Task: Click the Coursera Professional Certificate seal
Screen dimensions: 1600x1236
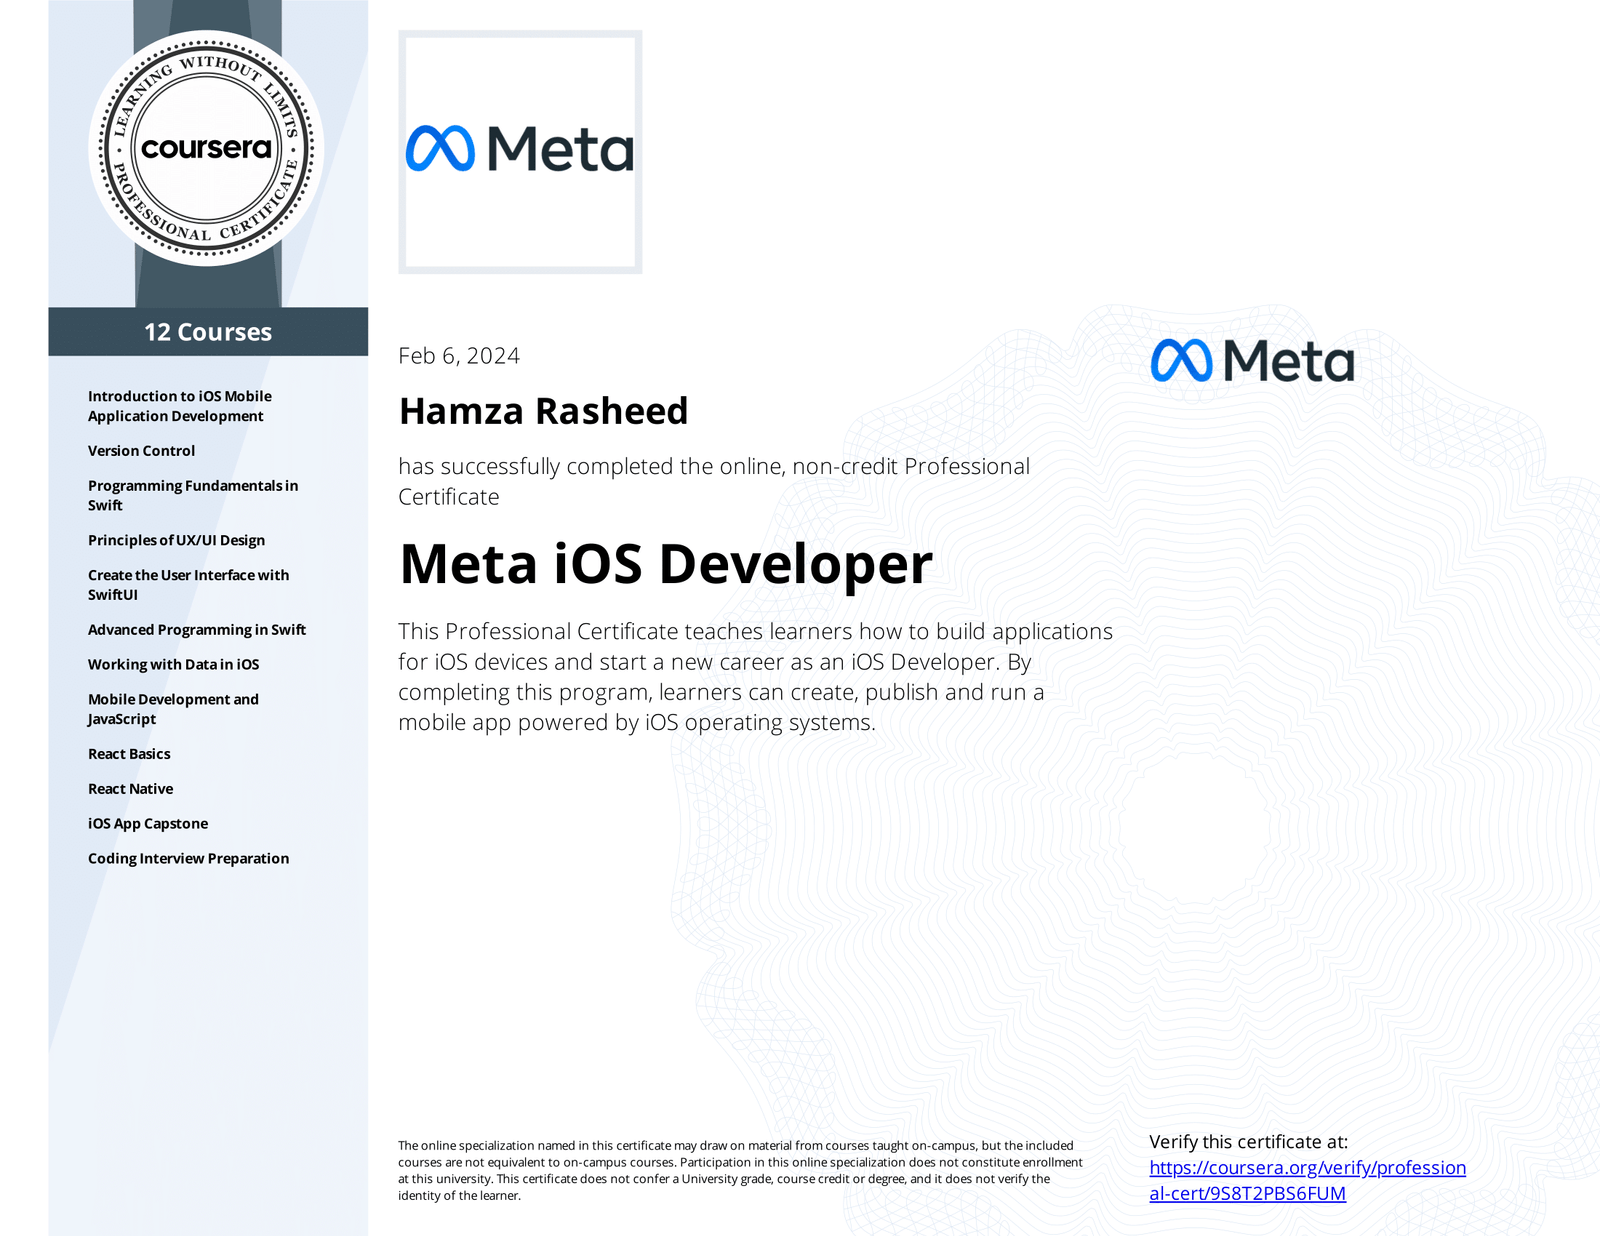Action: [x=207, y=148]
